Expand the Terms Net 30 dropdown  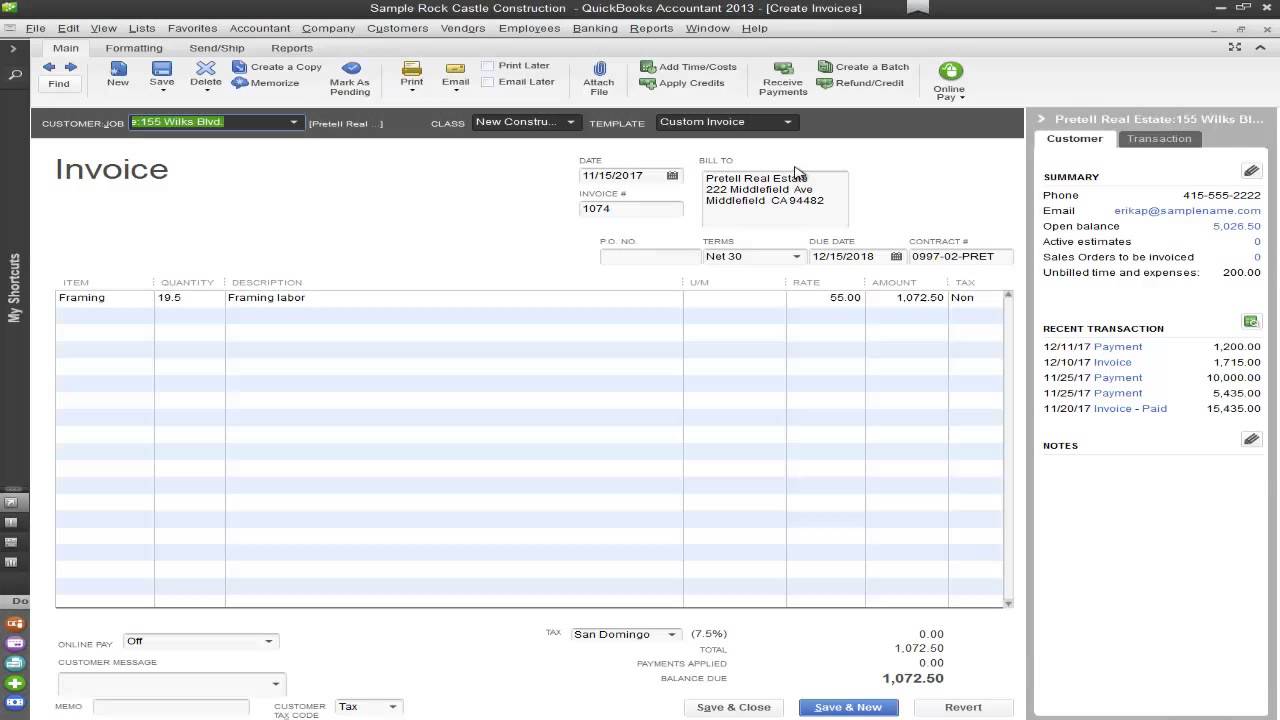[x=797, y=257]
